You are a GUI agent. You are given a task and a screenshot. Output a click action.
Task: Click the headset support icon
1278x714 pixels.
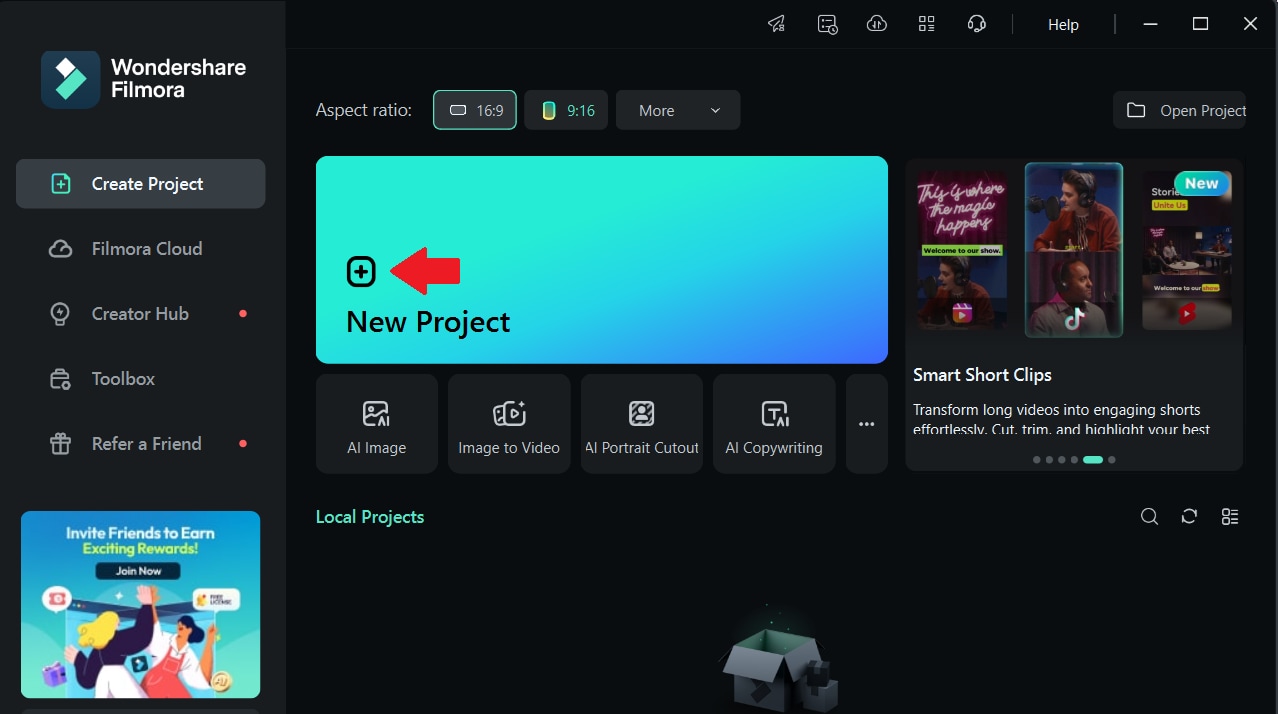(x=977, y=24)
